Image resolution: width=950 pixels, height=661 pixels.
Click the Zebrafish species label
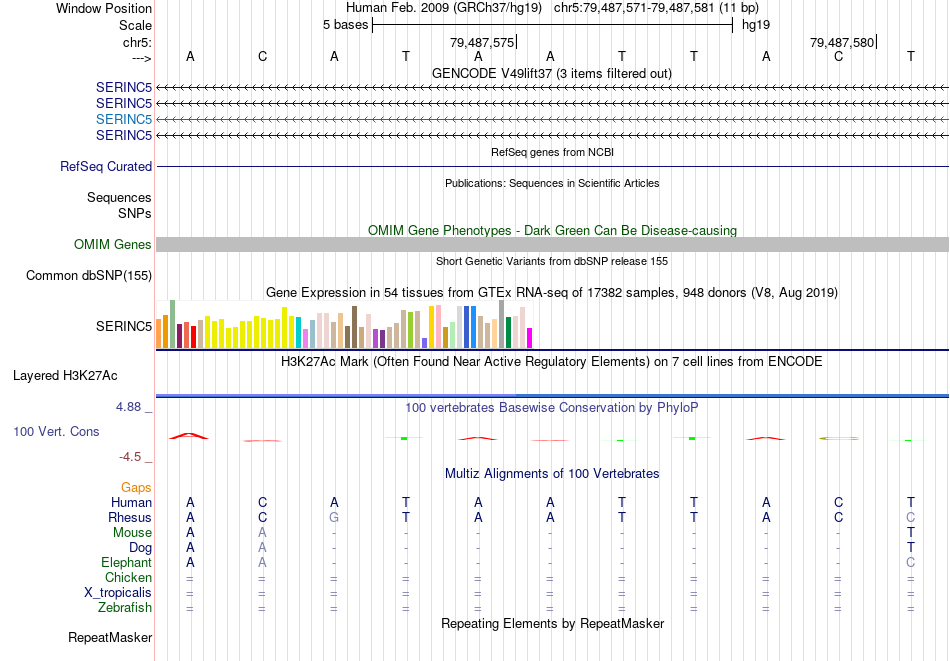[125, 608]
